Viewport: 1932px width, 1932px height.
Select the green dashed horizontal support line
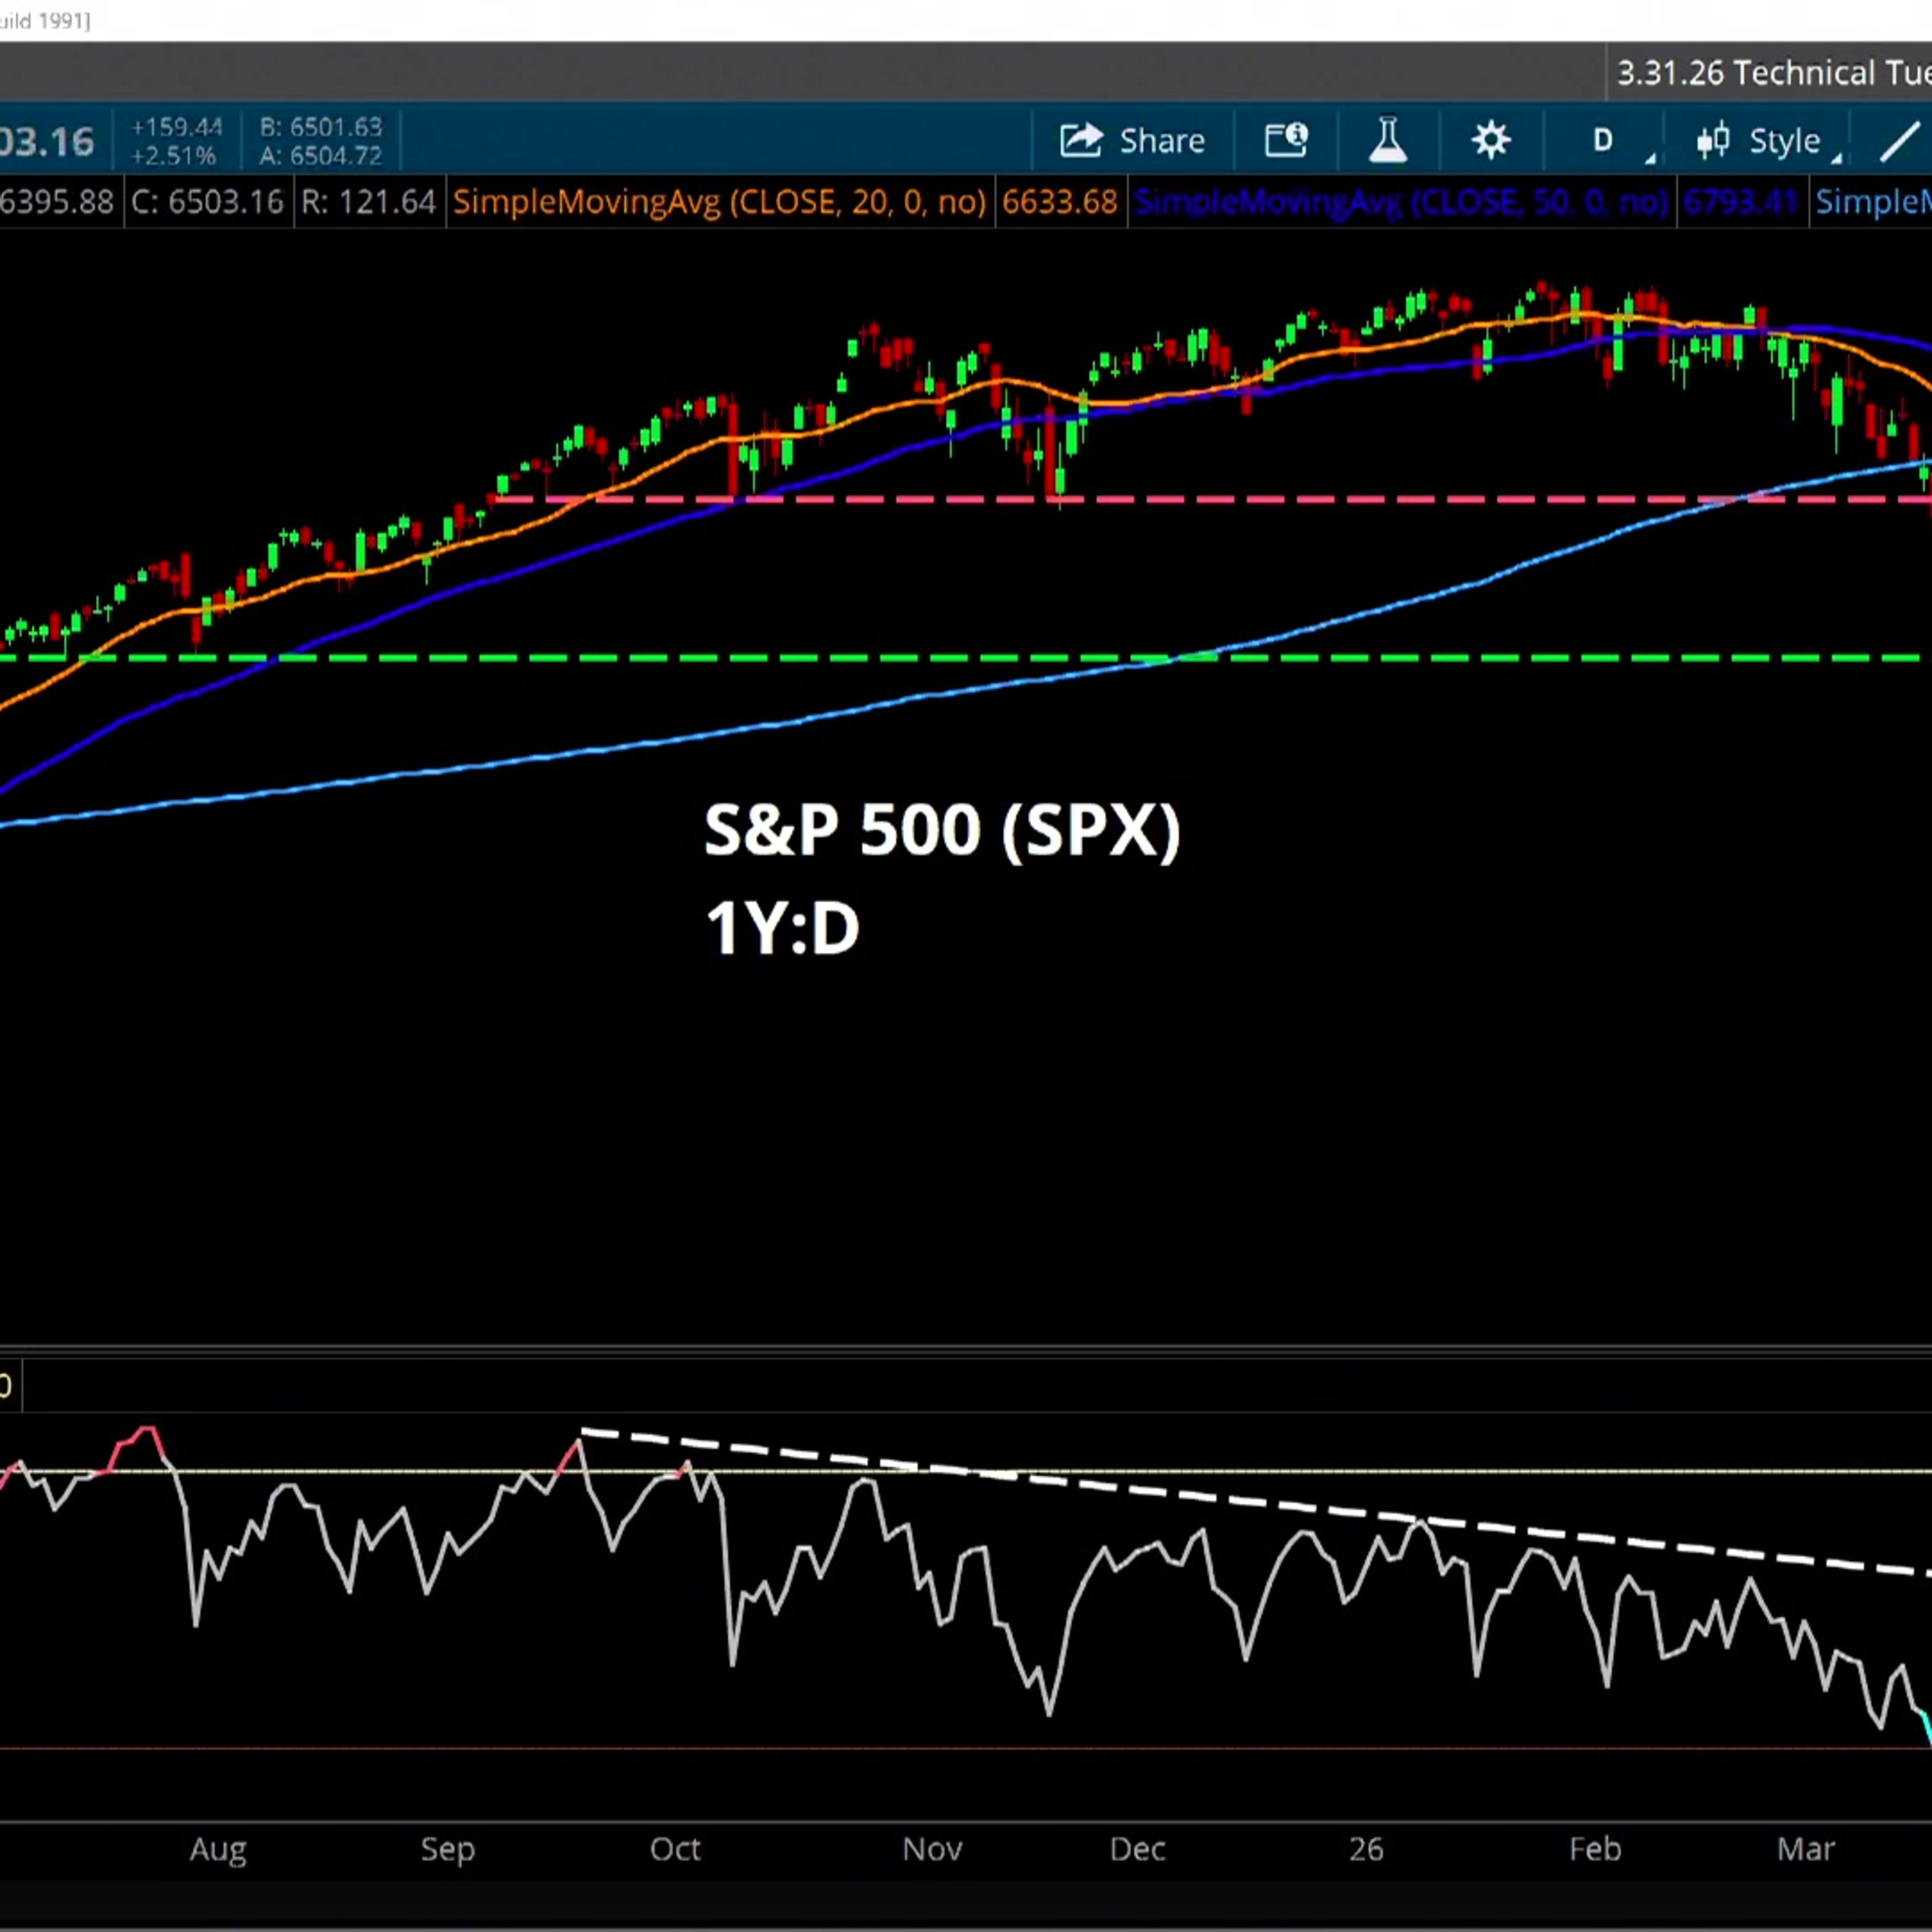pyautogui.click(x=960, y=658)
